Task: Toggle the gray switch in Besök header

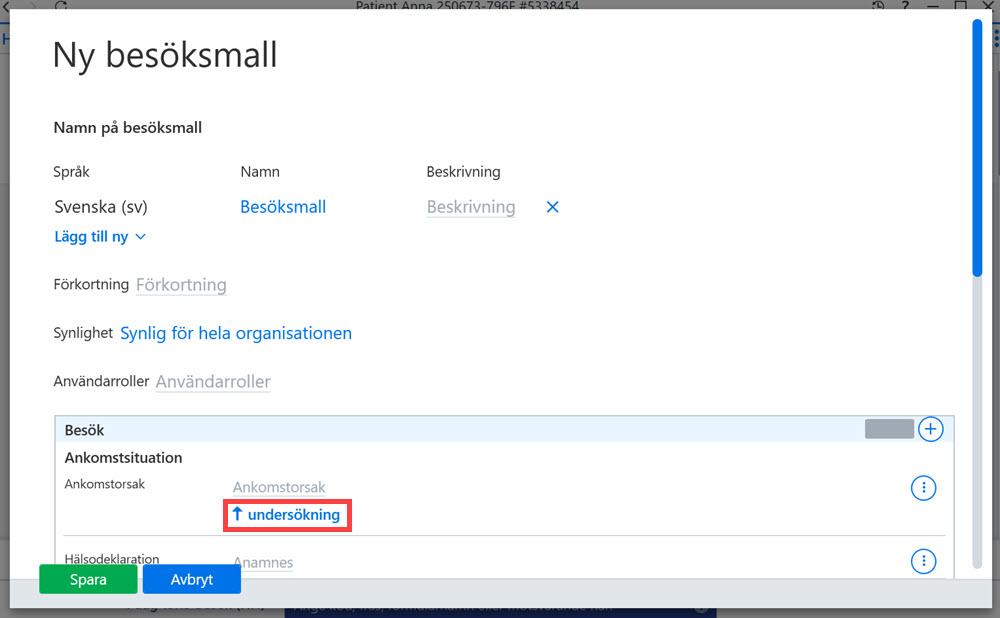Action: 889,429
